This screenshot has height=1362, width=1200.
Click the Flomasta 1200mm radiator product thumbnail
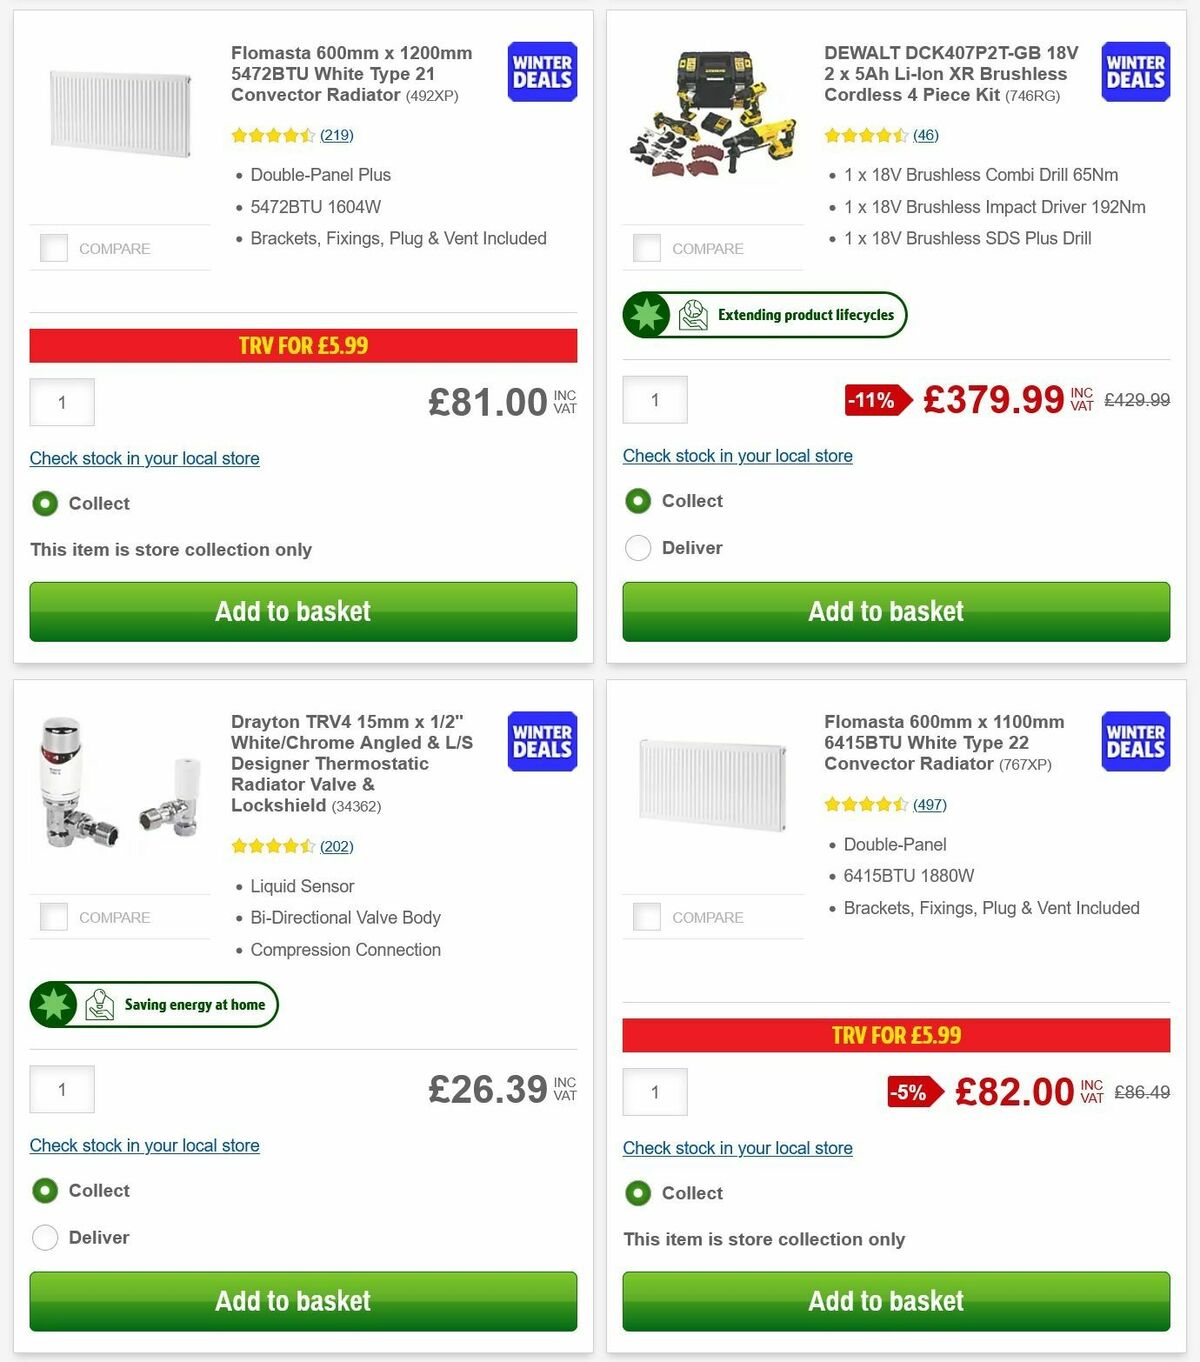122,113
